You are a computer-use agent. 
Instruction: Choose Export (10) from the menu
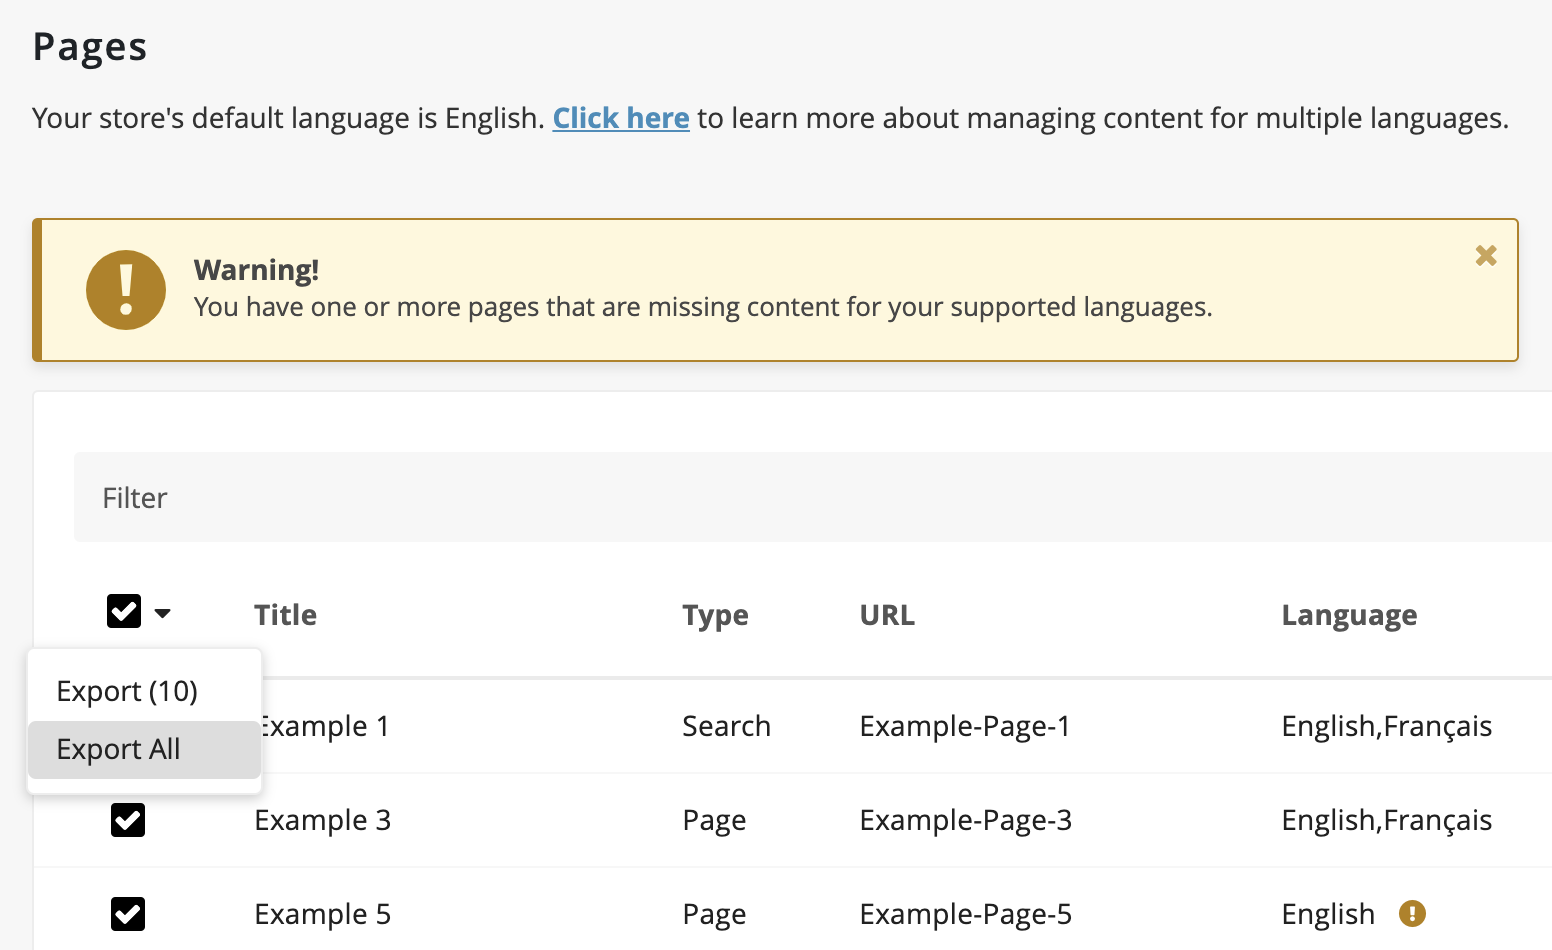point(144,691)
